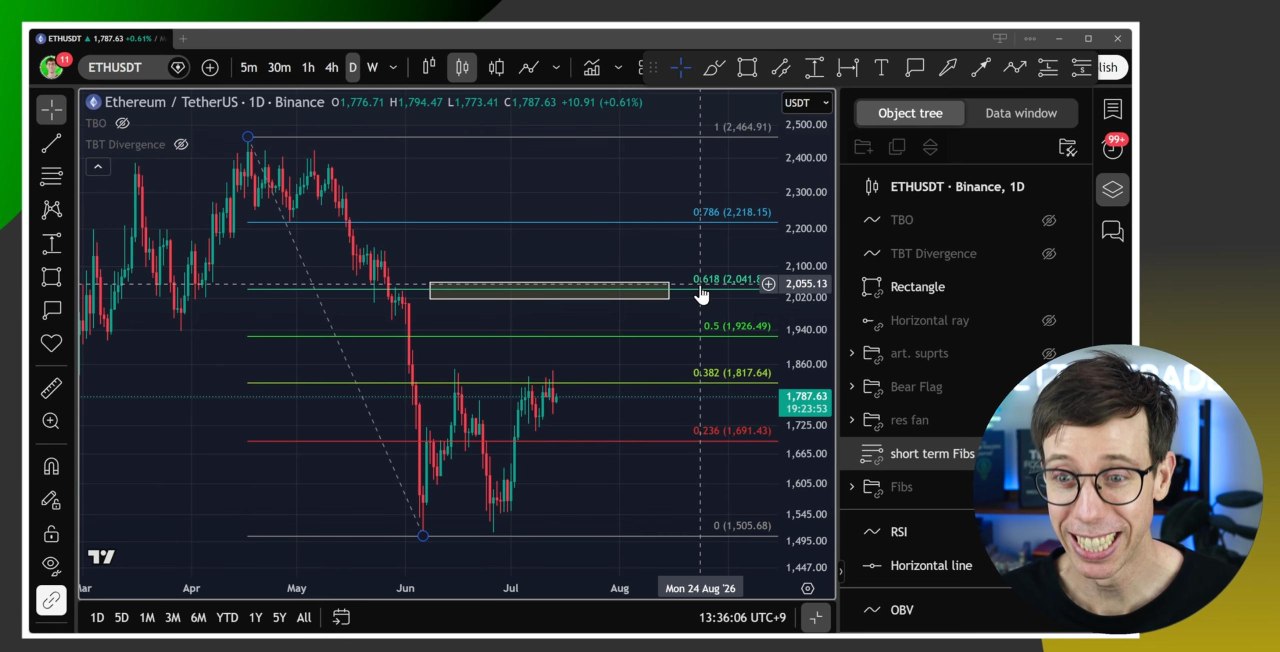
Task: Select the price range tool in floating toolbar
Action: click(814, 67)
